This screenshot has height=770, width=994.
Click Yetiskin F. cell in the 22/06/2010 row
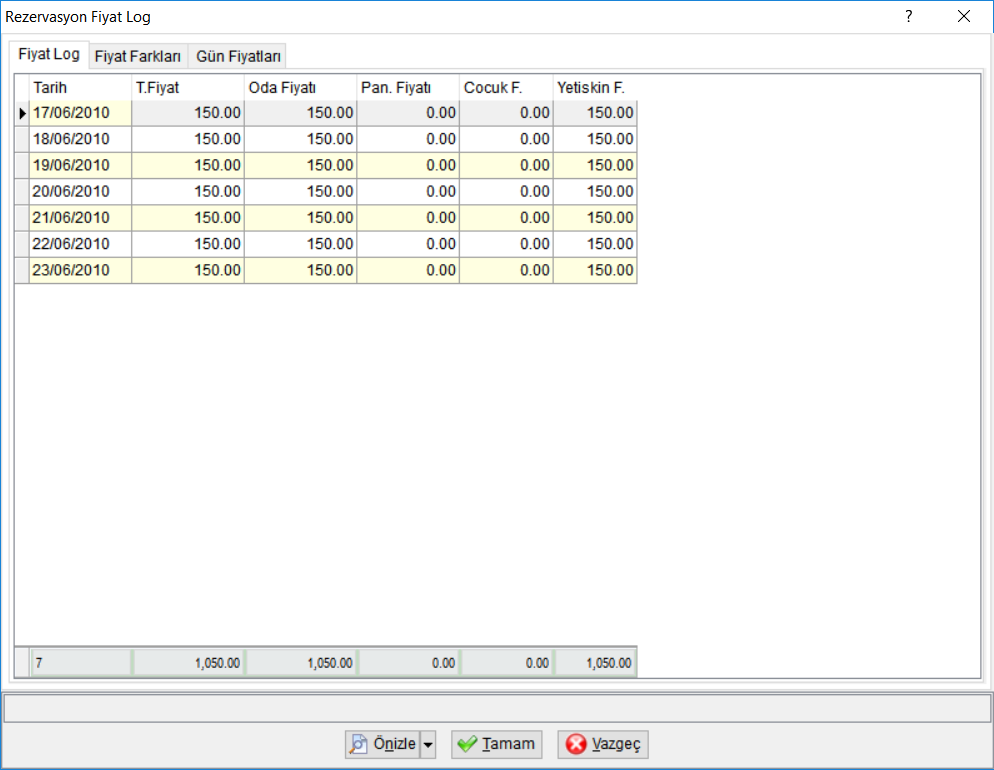(x=595, y=244)
